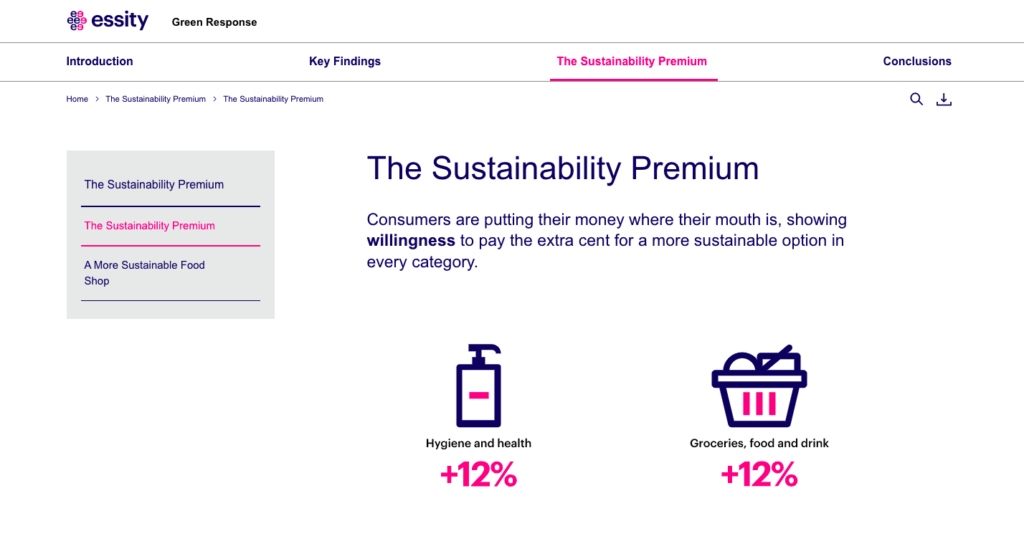Click the Green Response title text
The image size is (1024, 559).
click(x=214, y=22)
